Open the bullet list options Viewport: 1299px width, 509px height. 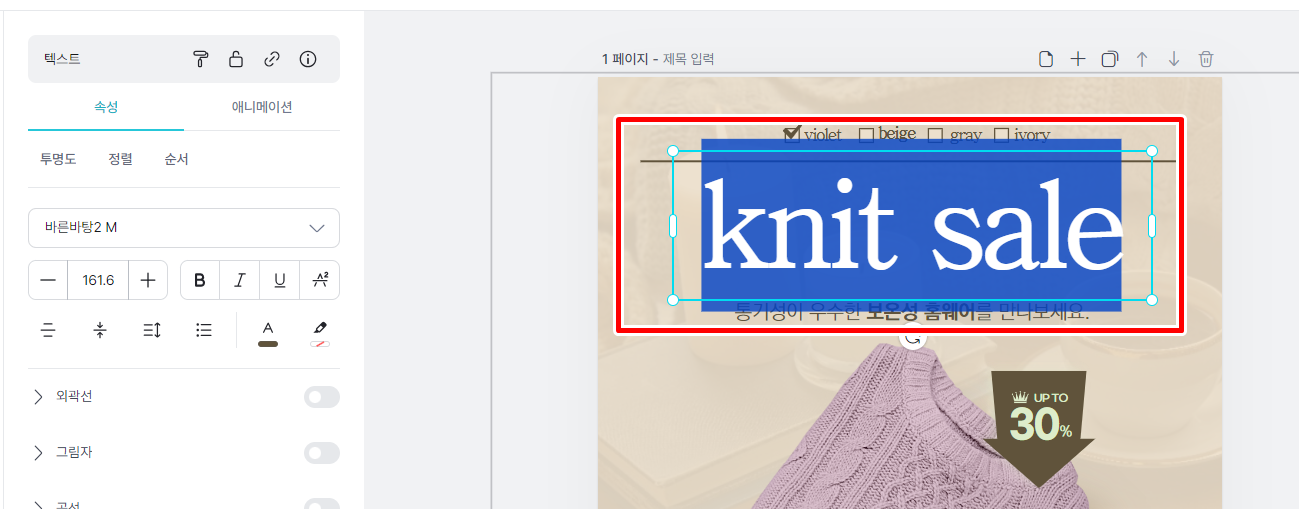[204, 330]
